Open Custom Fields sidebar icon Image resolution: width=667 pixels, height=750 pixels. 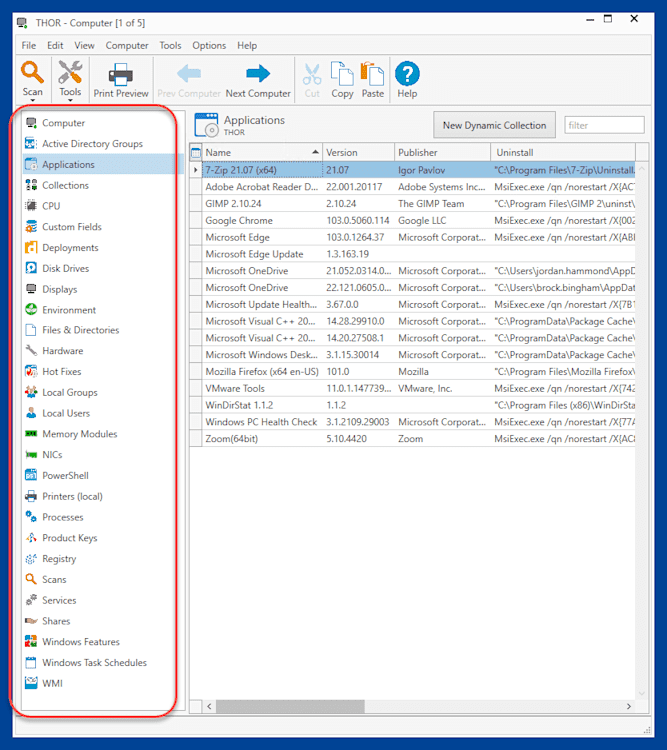pos(31,227)
